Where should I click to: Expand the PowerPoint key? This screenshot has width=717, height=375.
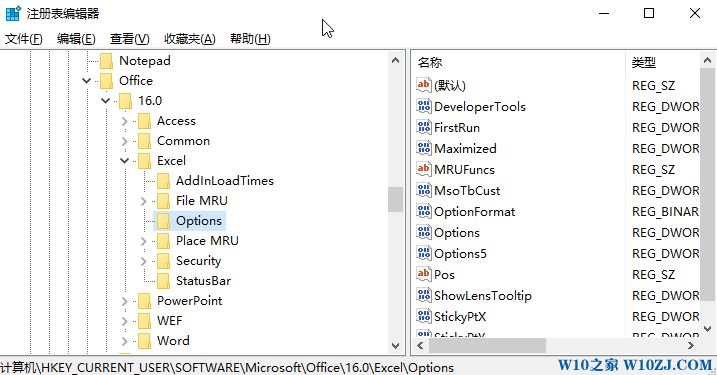[x=124, y=301]
